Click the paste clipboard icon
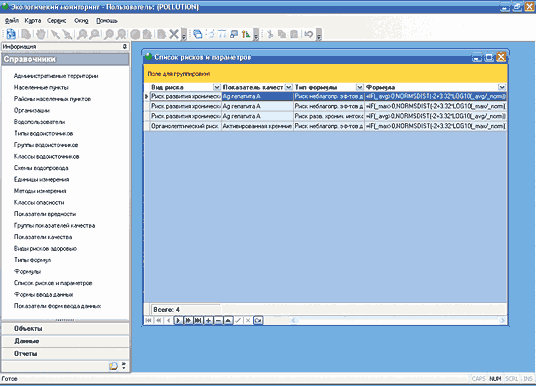Viewport: 536px width, 386px height. (x=294, y=34)
